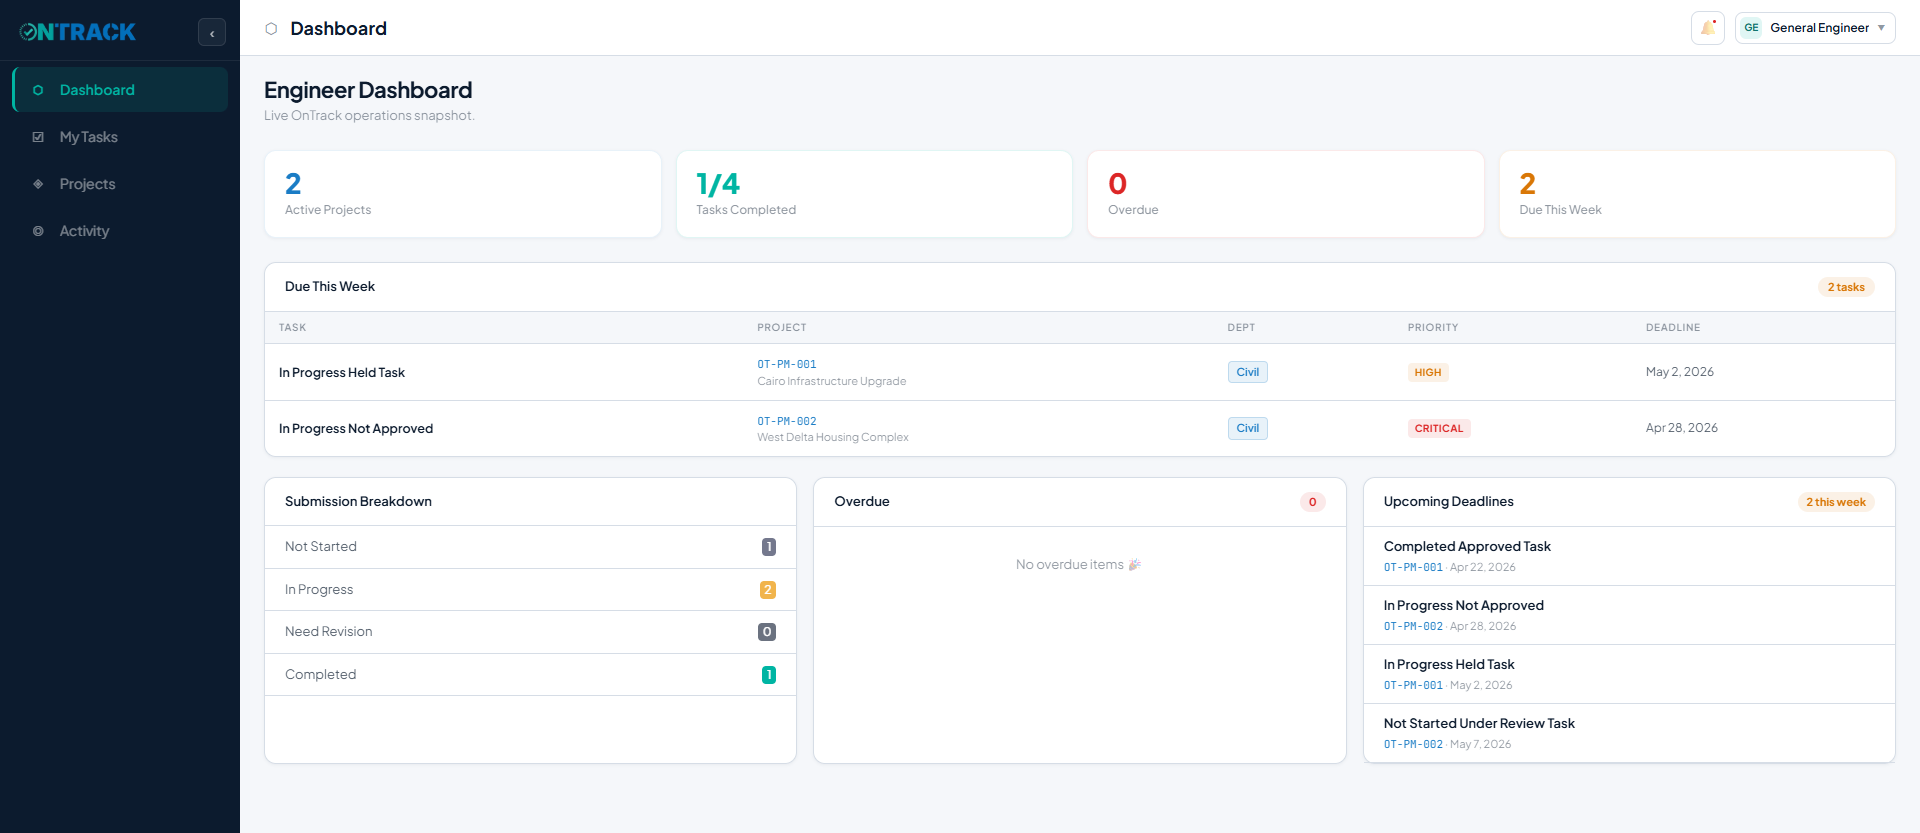Image resolution: width=1920 pixels, height=833 pixels.
Task: Click the green Completed count badge
Action: 769,675
